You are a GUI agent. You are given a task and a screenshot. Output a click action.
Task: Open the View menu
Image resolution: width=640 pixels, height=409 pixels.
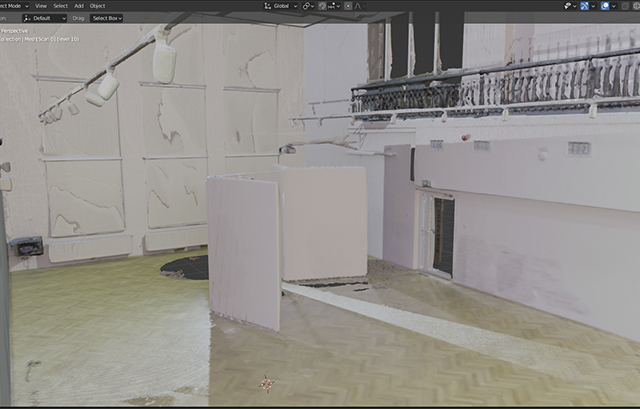click(41, 5)
